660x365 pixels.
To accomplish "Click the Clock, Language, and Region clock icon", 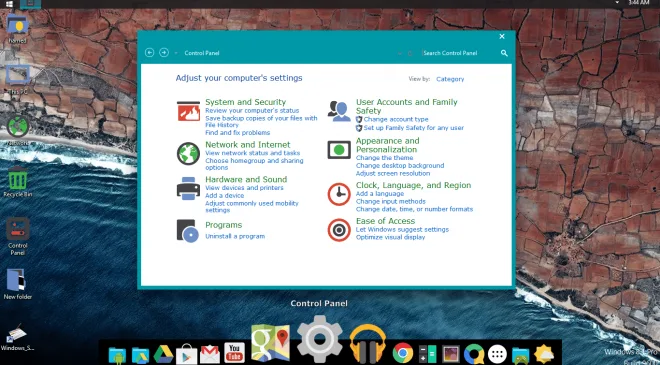I will click(x=339, y=194).
